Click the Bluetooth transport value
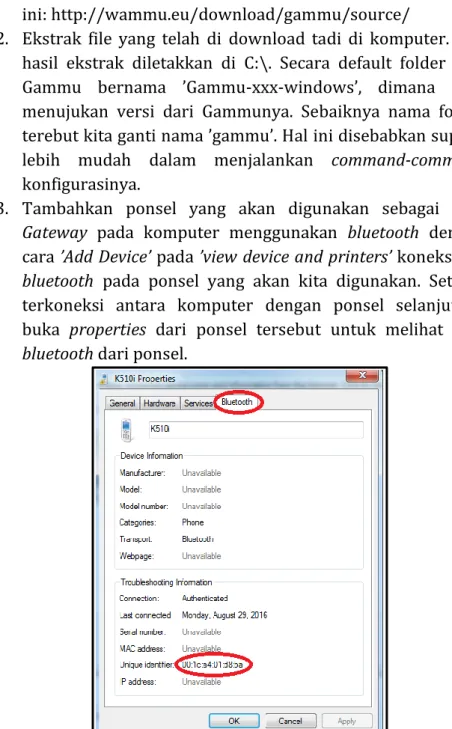The width and height of the screenshot is (452, 729). (x=198, y=539)
